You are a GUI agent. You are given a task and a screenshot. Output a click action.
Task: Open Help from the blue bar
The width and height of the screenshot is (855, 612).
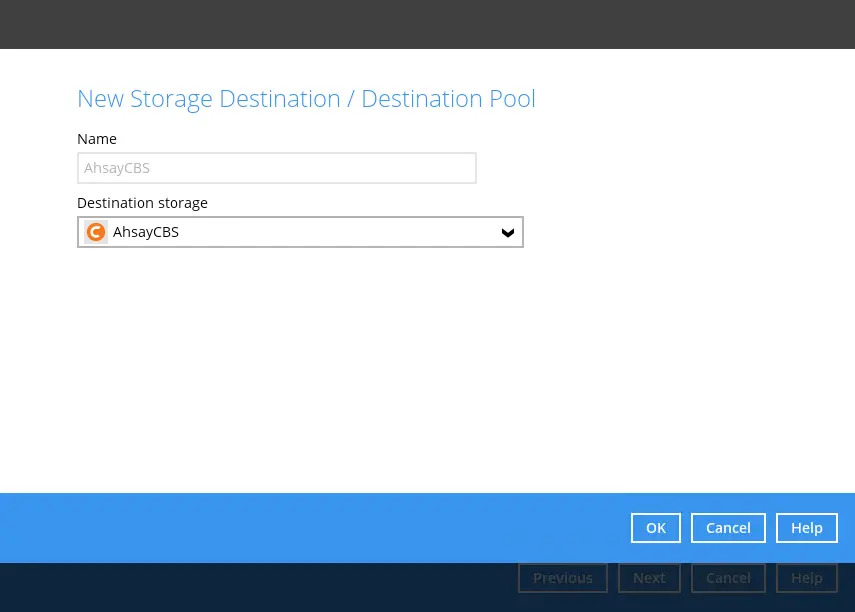(x=806, y=528)
